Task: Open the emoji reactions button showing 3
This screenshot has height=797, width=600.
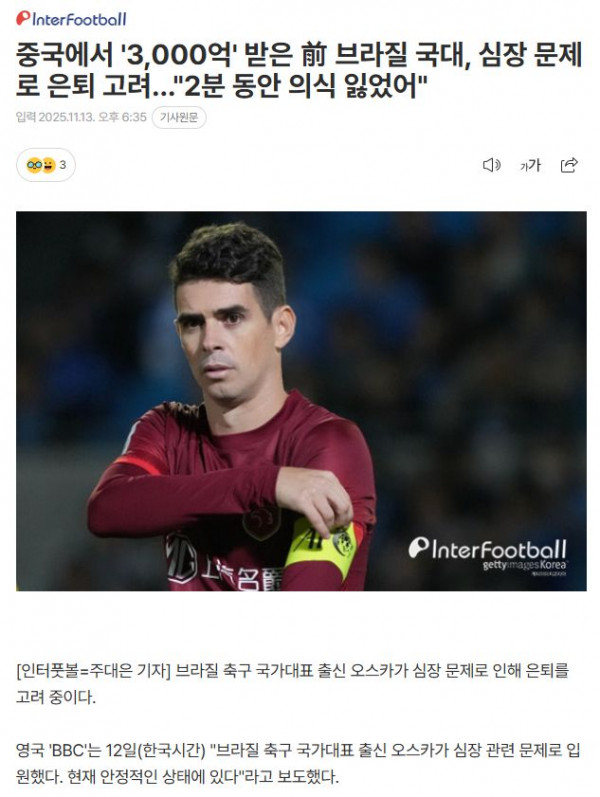Action: point(46,165)
